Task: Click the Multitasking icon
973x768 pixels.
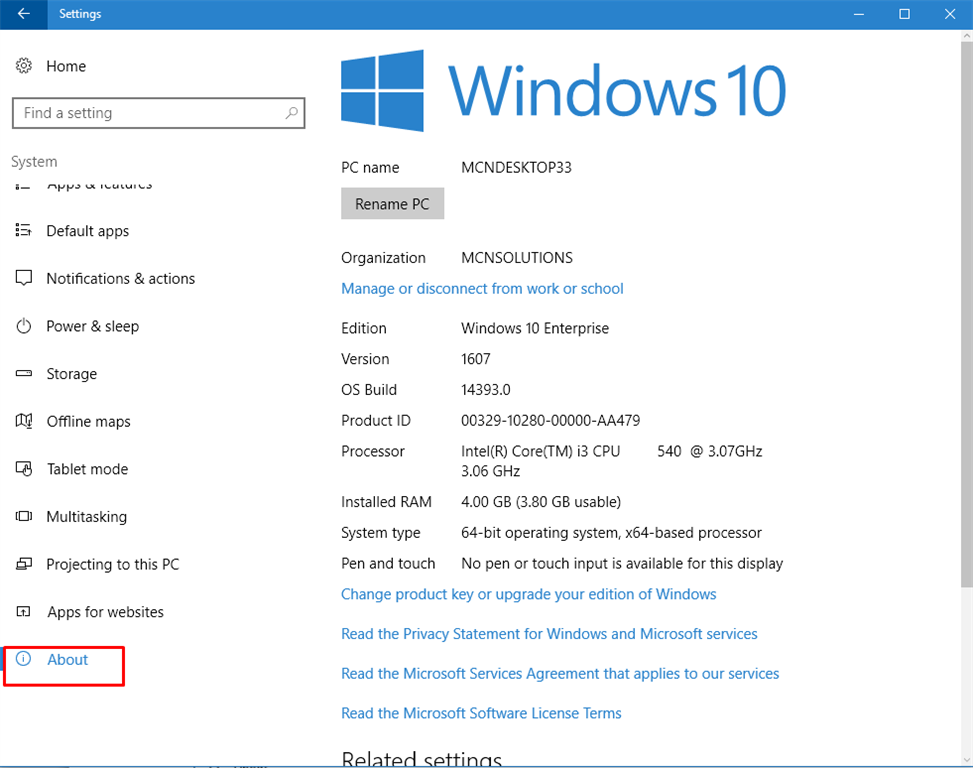Action: (x=24, y=516)
